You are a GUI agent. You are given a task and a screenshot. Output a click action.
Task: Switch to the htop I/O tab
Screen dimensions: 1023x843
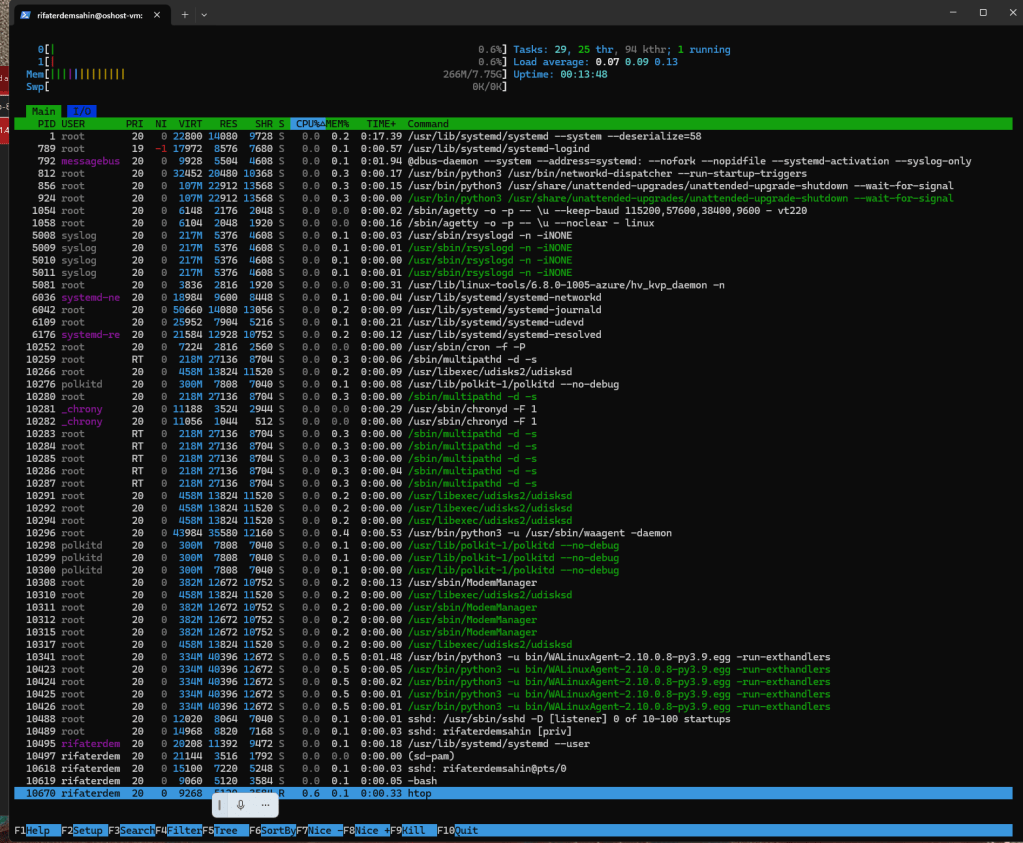[x=82, y=112]
